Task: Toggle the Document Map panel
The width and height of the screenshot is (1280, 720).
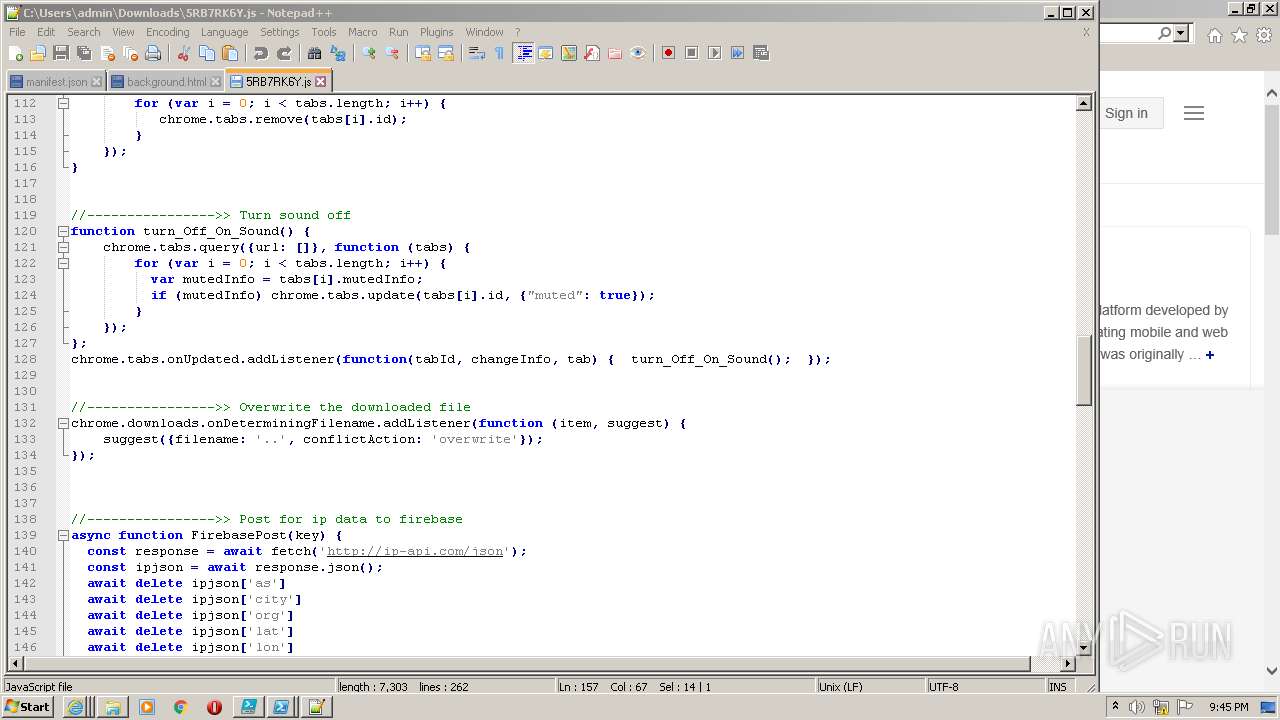Action: [x=569, y=53]
